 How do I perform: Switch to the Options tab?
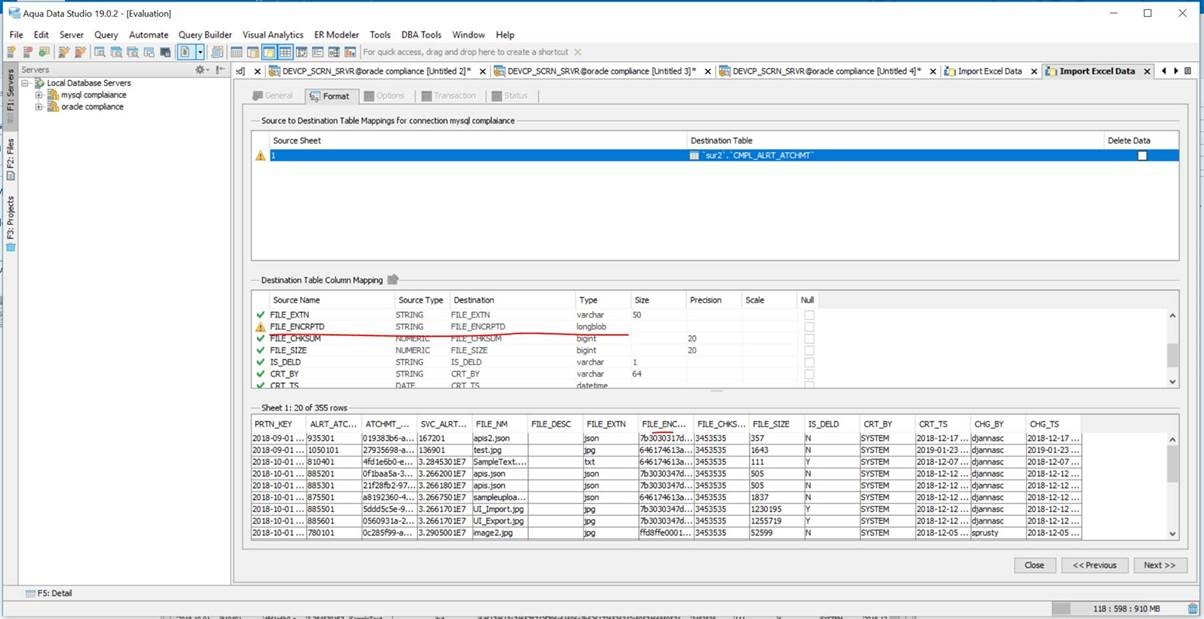pos(384,96)
